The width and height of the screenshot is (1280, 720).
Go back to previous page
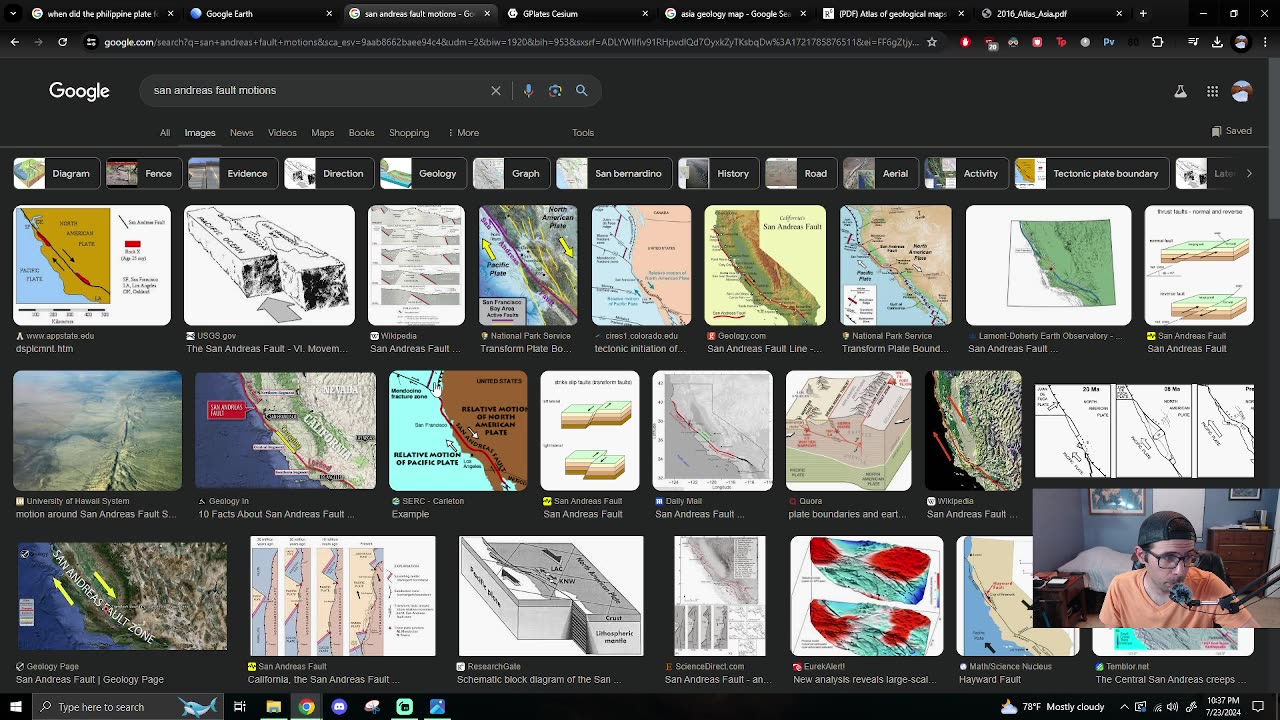click(14, 42)
